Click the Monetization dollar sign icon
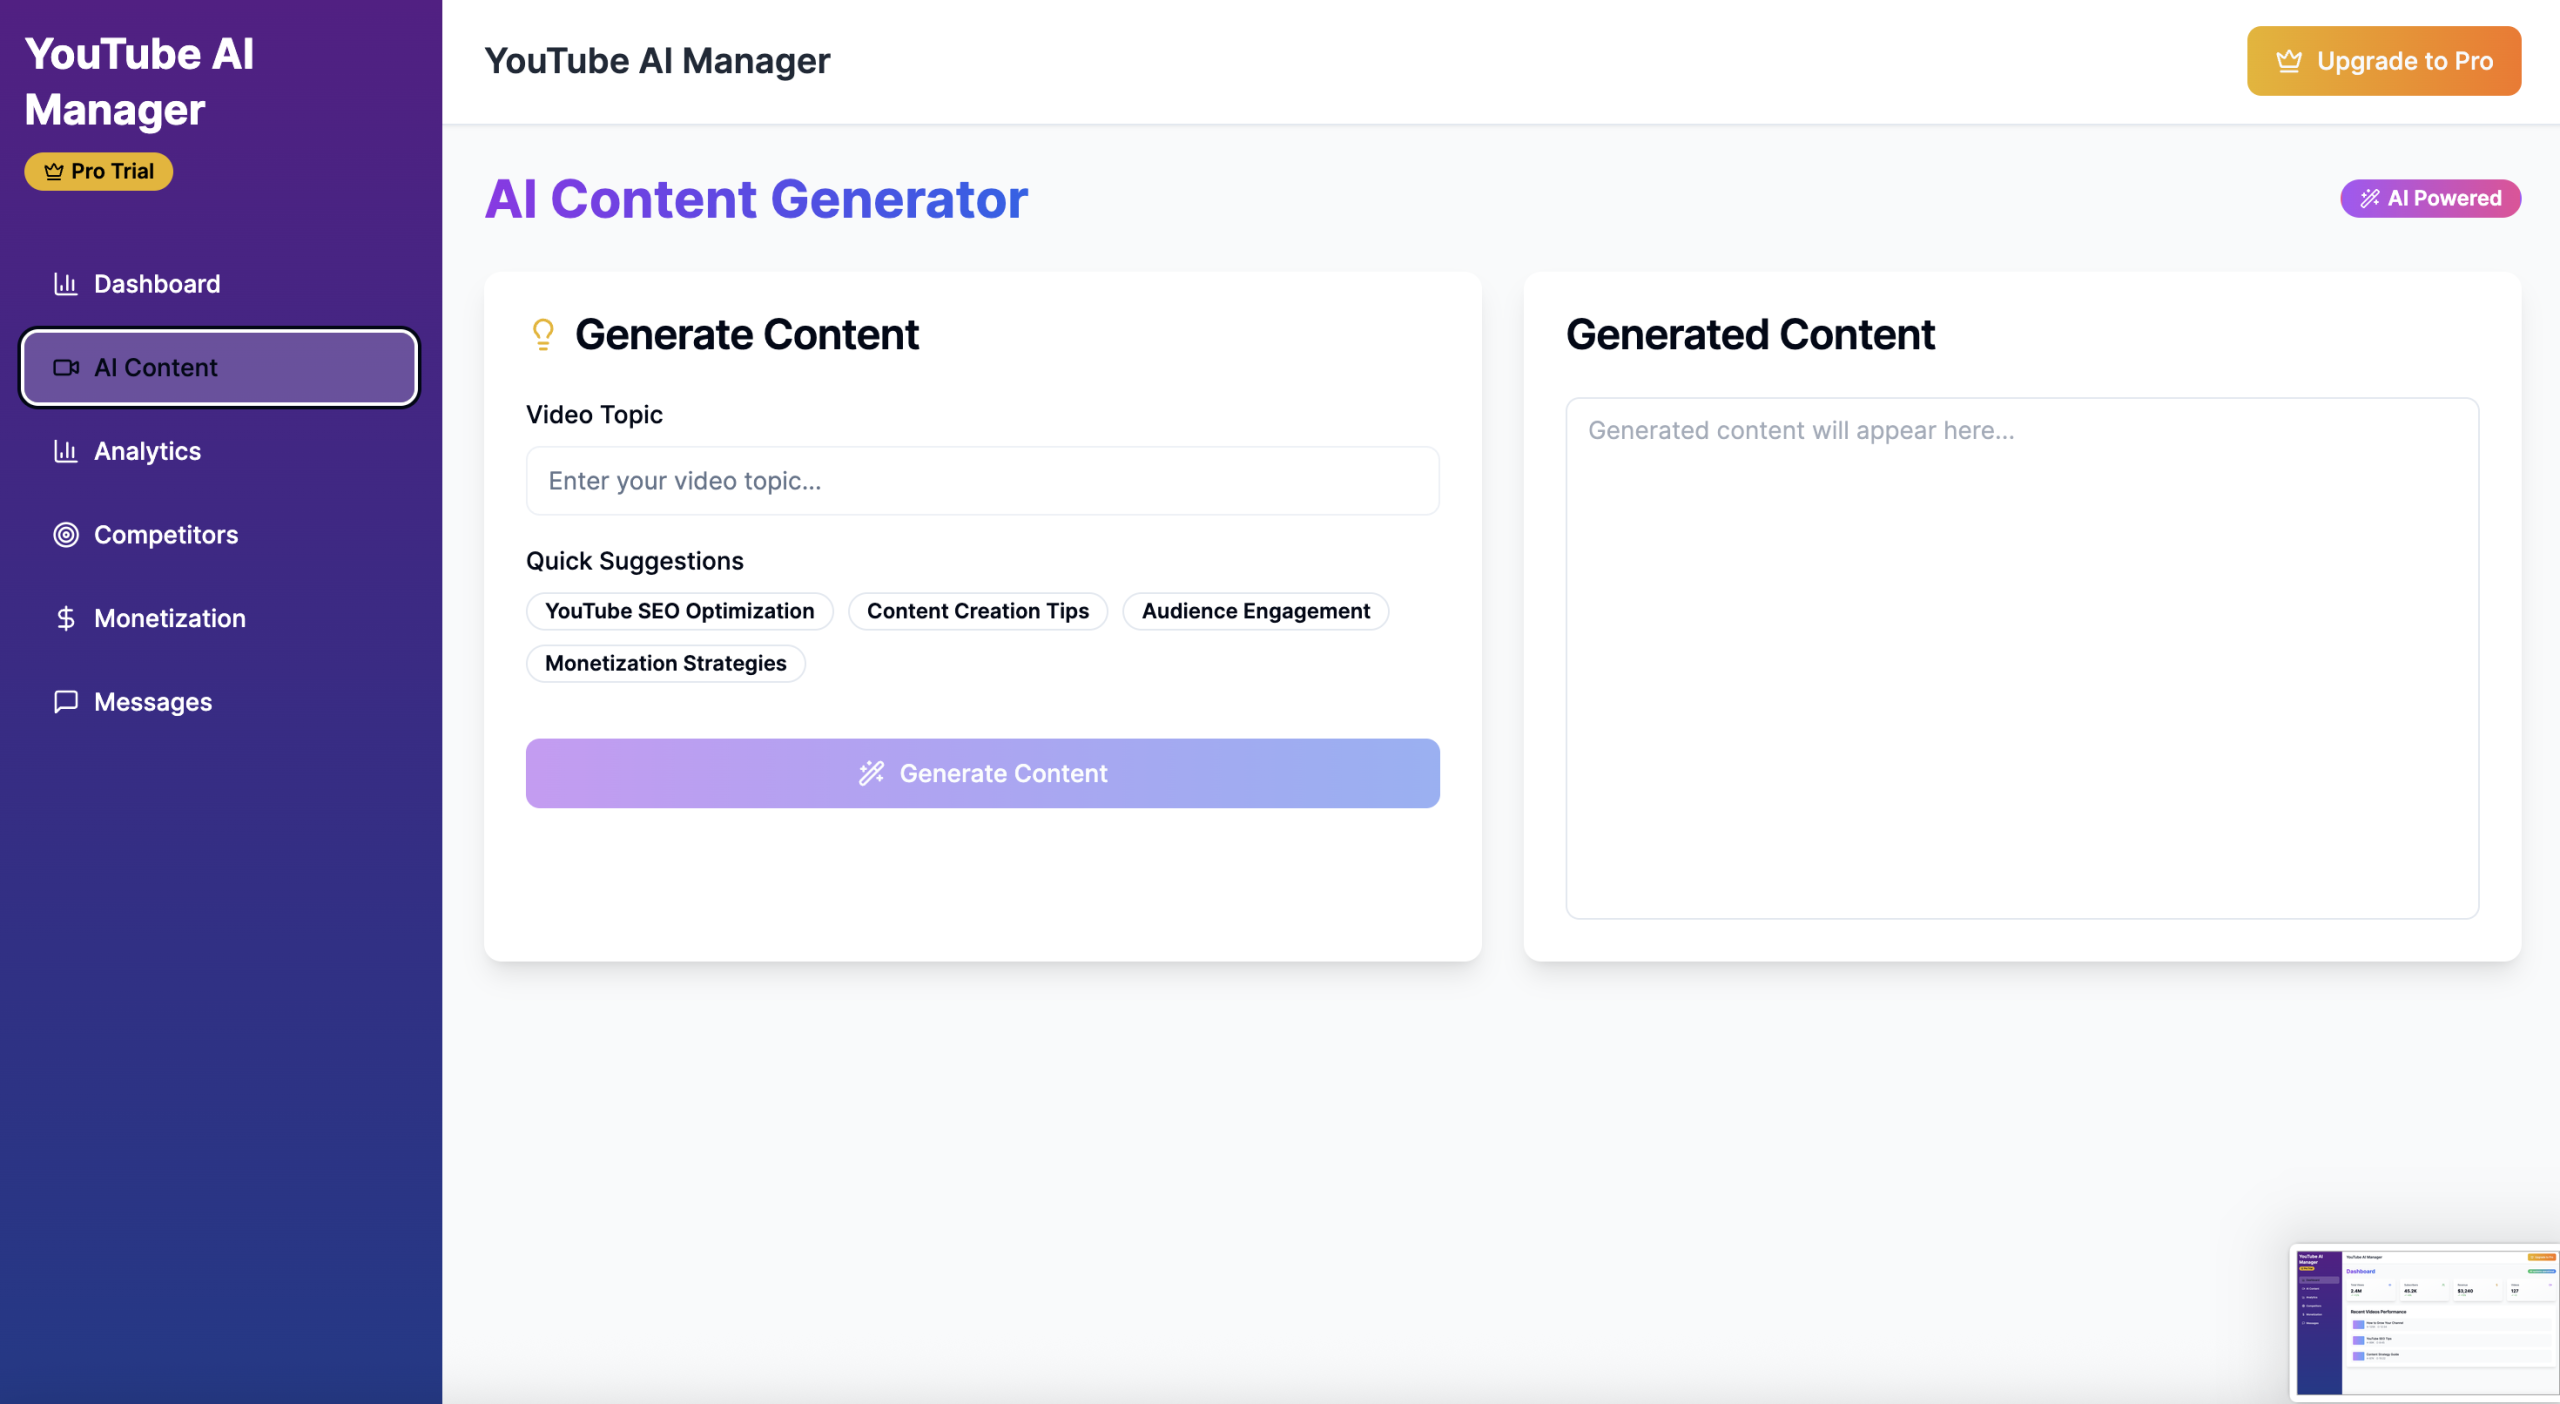This screenshot has width=2560, height=1404. pyautogui.click(x=66, y=619)
